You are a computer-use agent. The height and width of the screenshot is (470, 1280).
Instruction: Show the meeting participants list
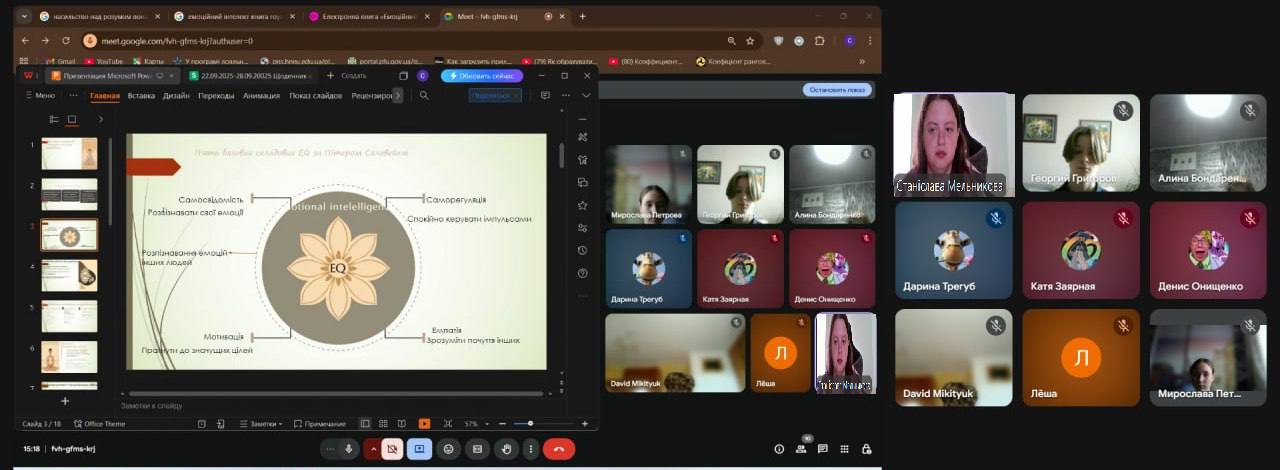[x=801, y=449]
